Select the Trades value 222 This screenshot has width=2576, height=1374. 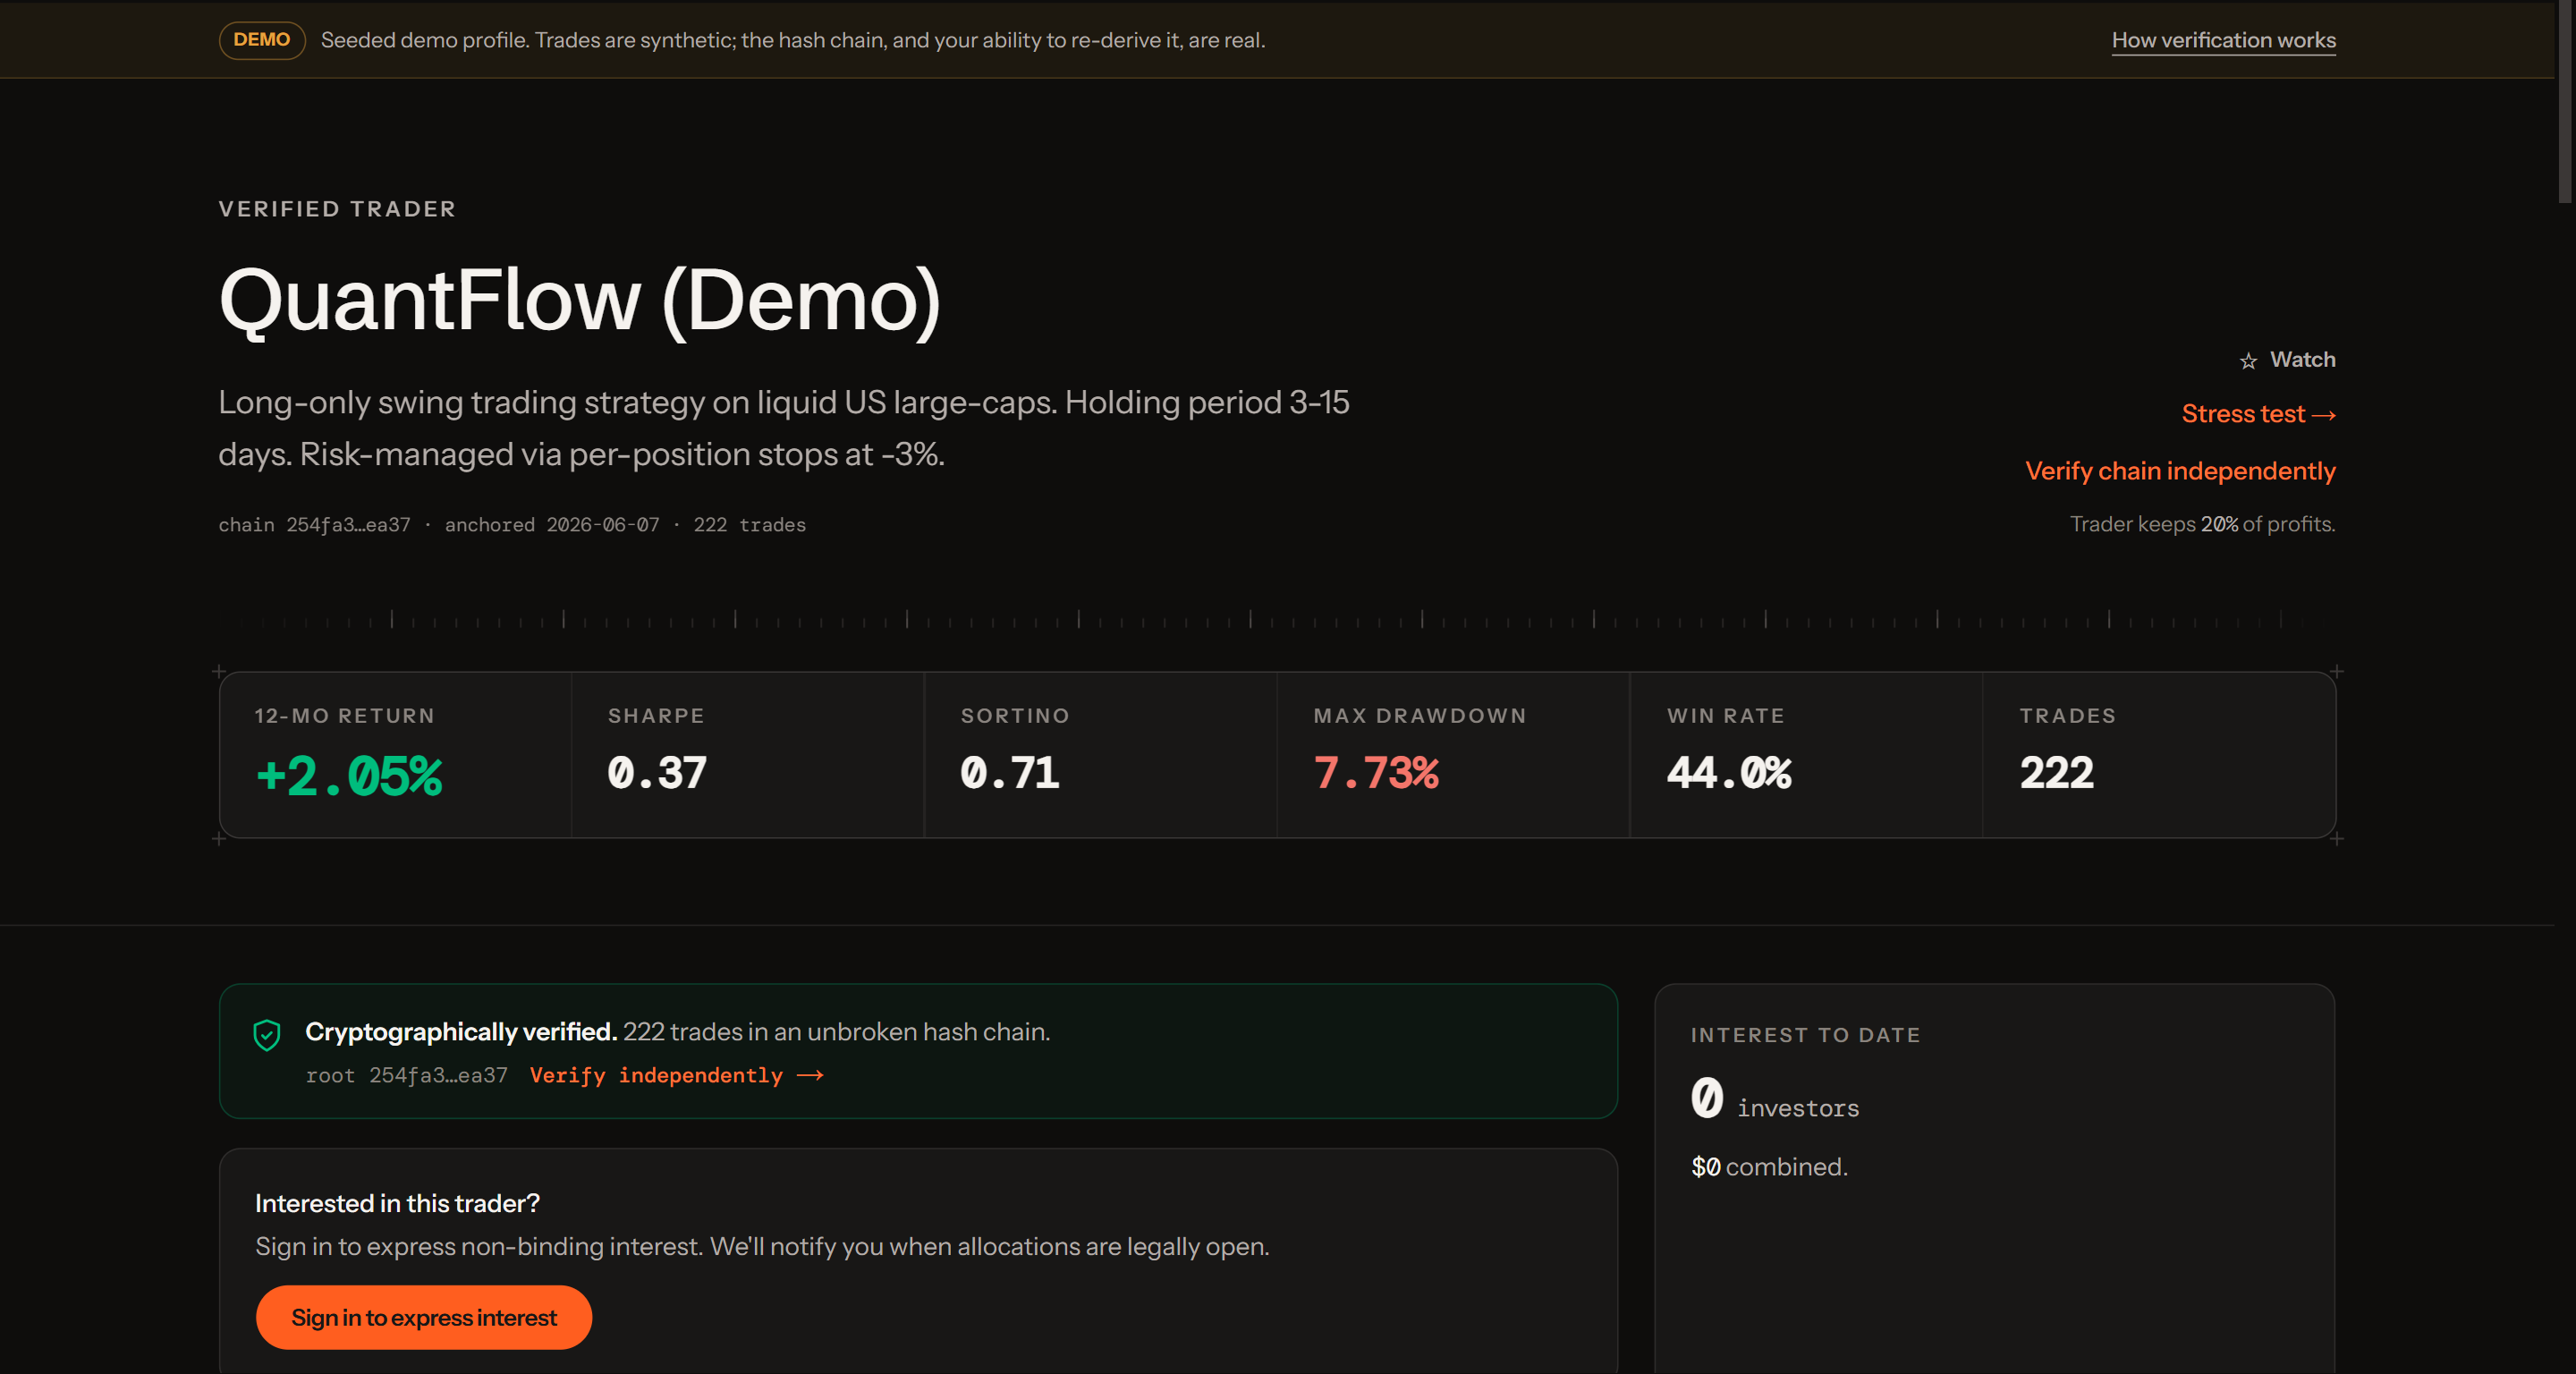pos(2056,773)
